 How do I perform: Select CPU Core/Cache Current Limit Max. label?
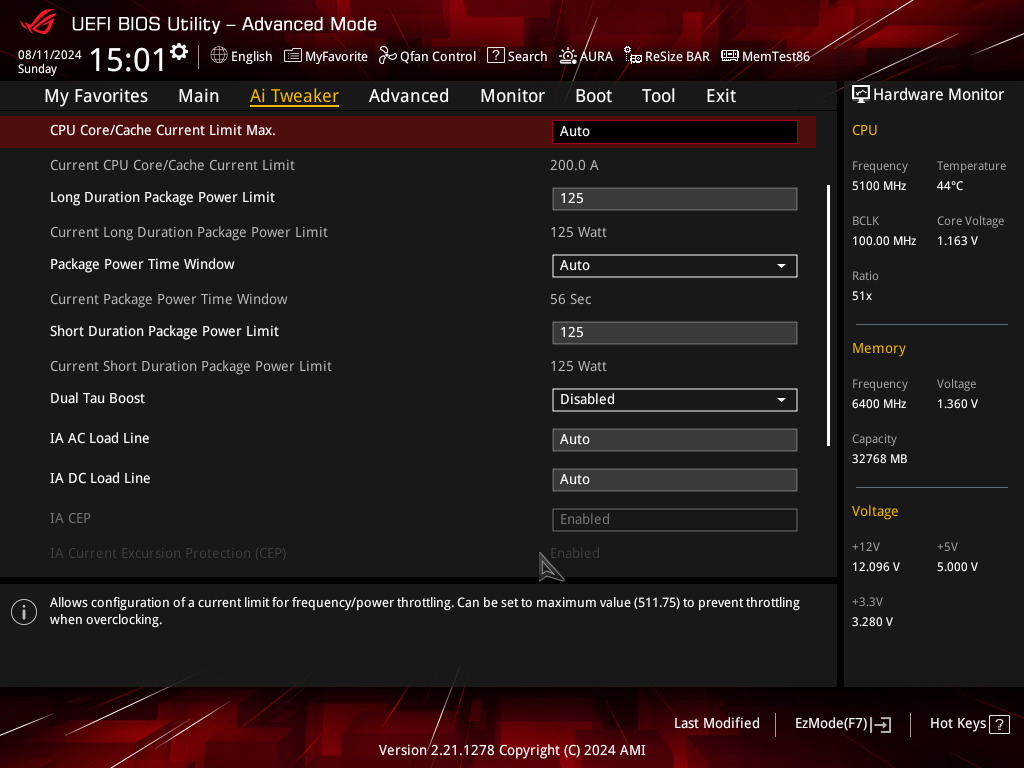163,130
